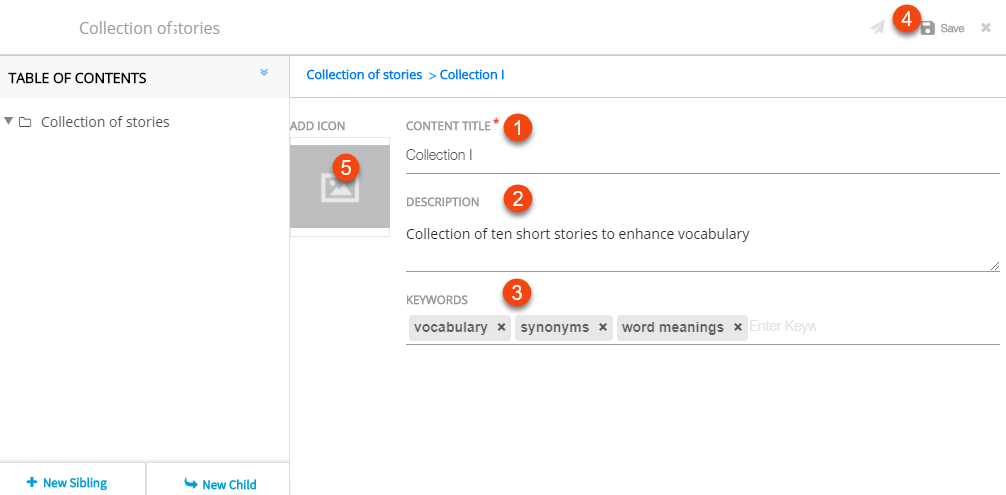Open Collection of stories breadcrumb link
The width and height of the screenshot is (1006, 495).
click(364, 75)
